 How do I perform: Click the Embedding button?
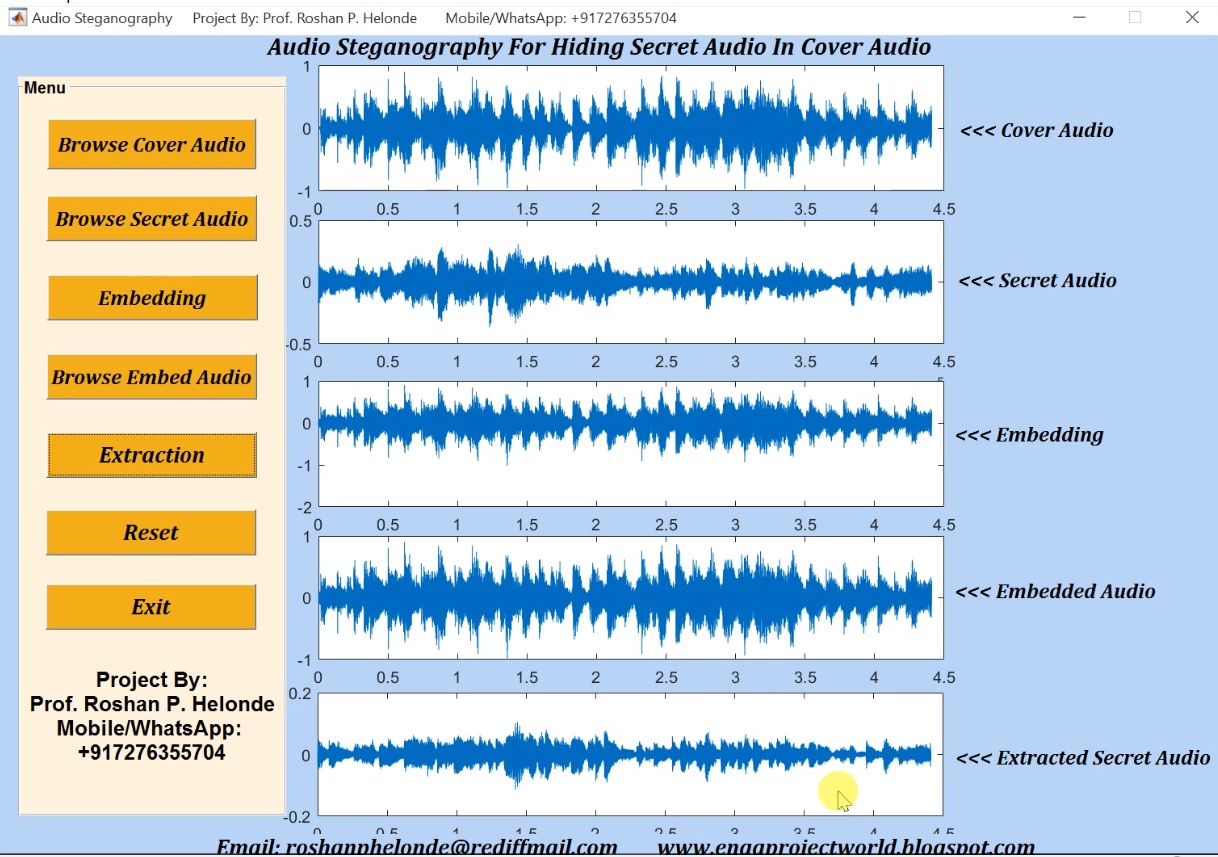152,297
